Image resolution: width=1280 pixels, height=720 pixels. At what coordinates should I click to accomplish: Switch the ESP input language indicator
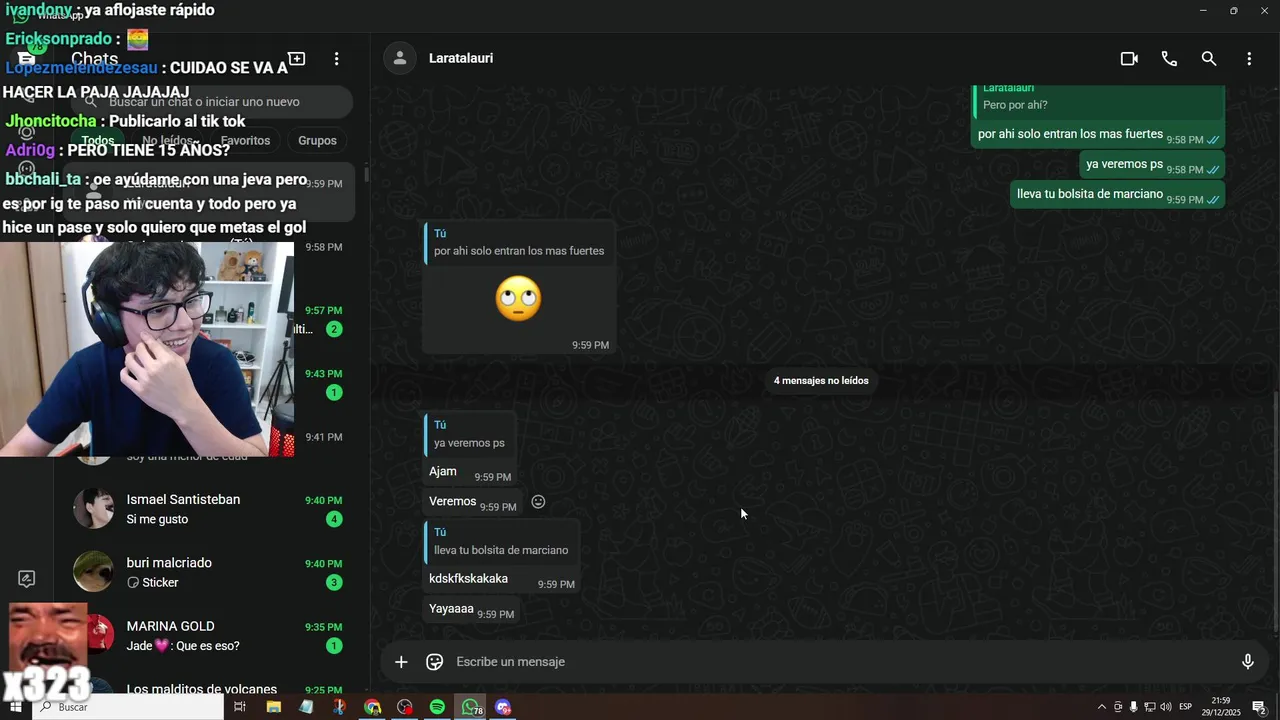1185,707
